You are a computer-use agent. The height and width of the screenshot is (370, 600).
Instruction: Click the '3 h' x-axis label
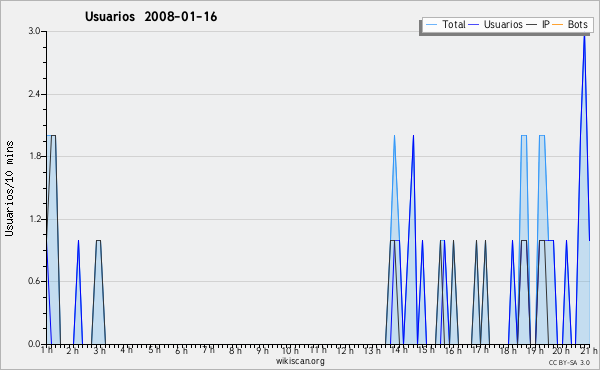tap(99, 350)
